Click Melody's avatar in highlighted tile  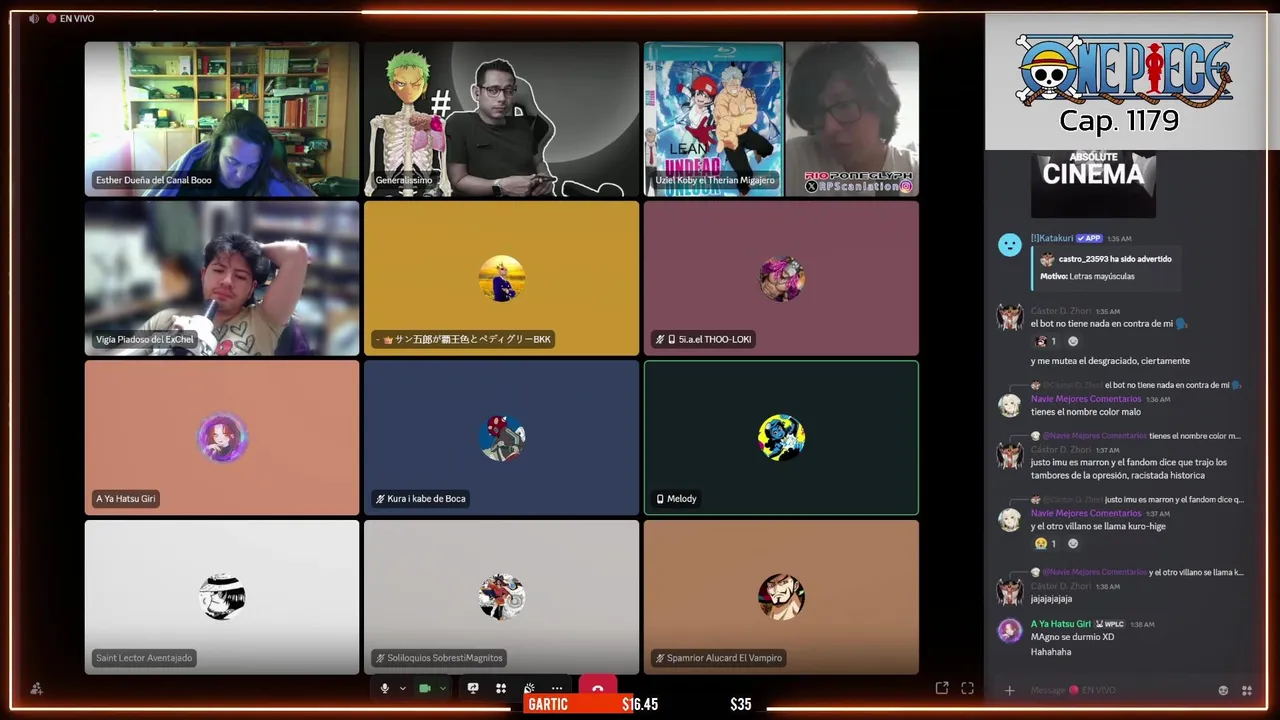coord(781,438)
